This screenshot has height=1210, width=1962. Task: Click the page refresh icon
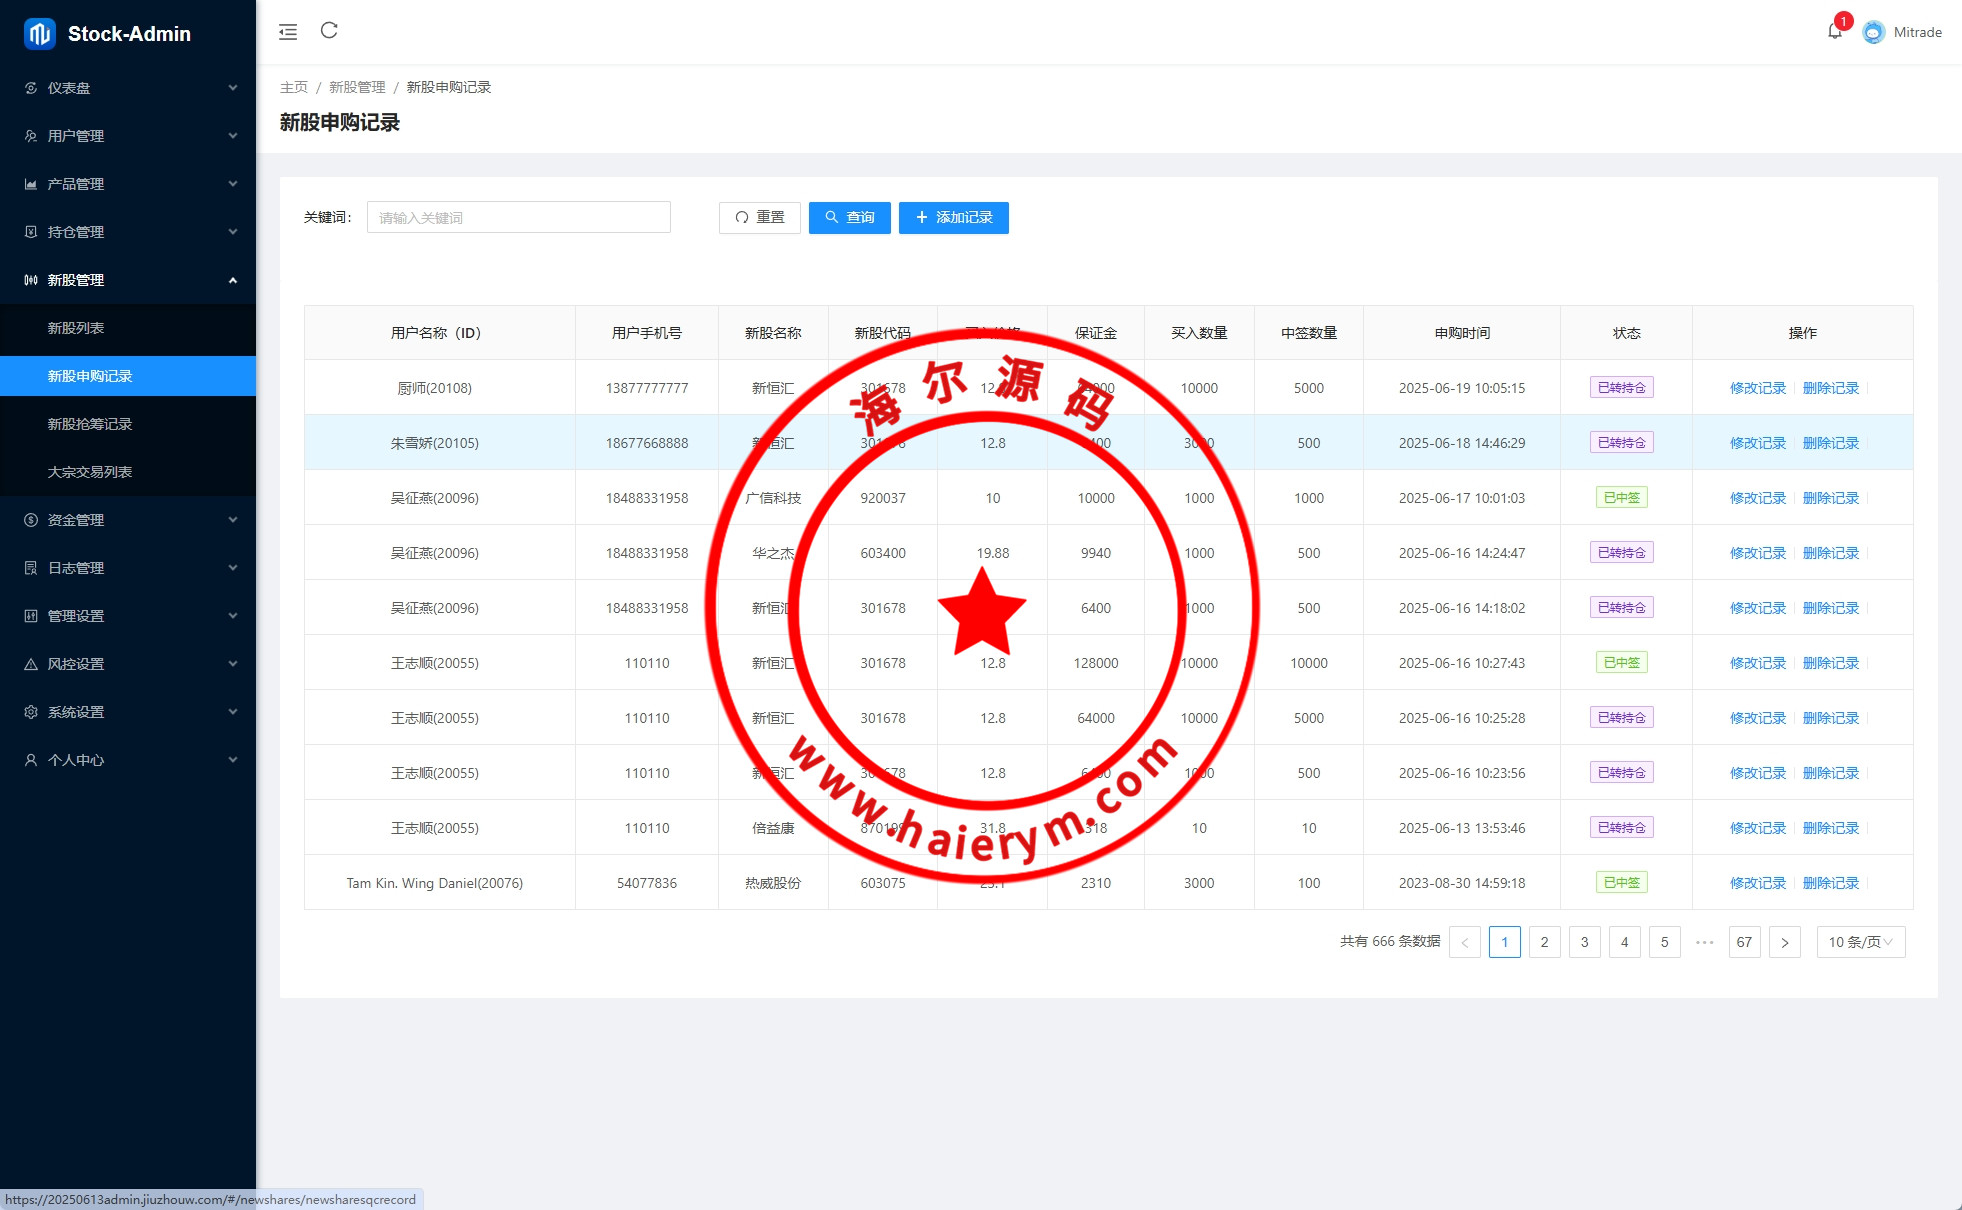329,31
